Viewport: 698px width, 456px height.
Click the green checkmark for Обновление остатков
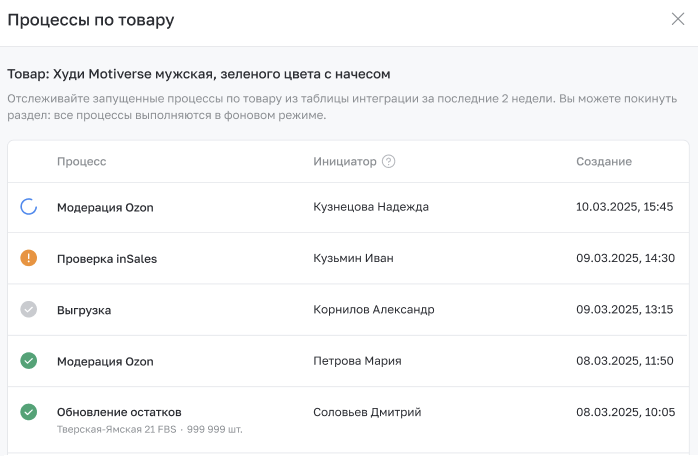tap(29, 412)
